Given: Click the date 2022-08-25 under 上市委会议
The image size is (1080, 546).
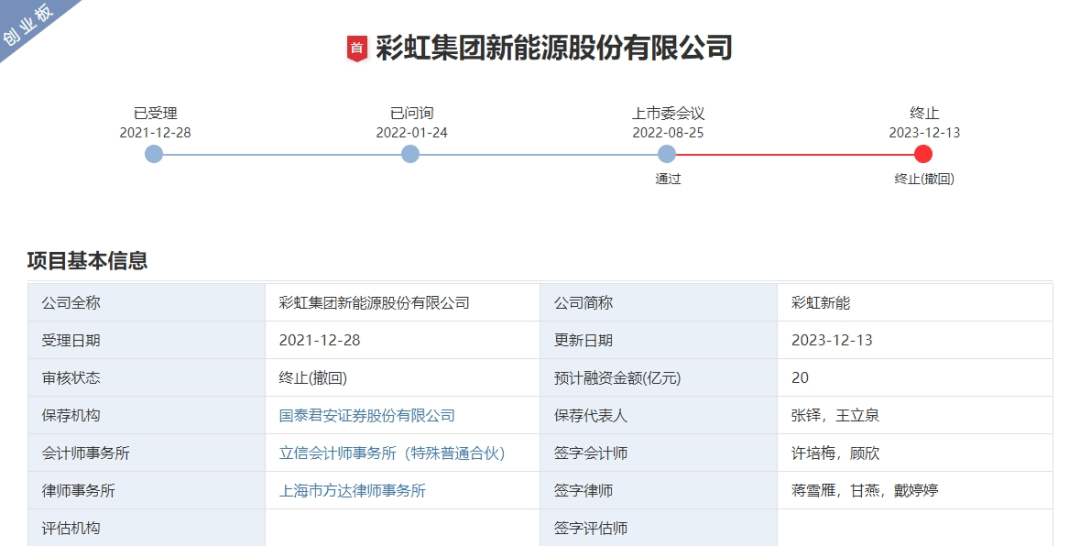Looking at the screenshot, I should point(668,133).
